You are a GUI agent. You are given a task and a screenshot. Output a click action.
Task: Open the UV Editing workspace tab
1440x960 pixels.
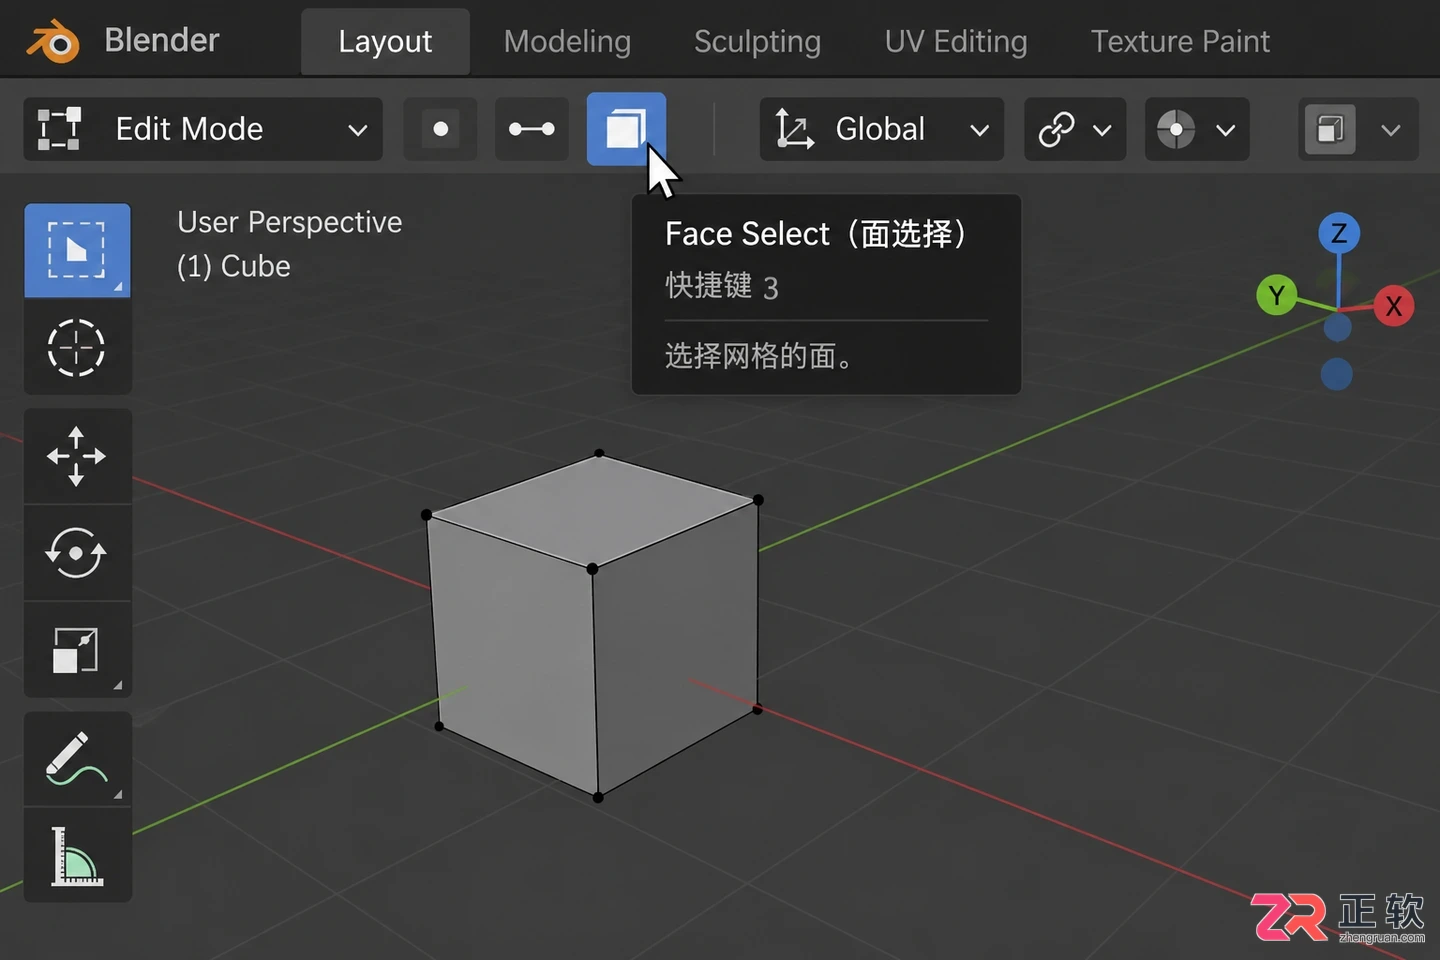pos(956,42)
